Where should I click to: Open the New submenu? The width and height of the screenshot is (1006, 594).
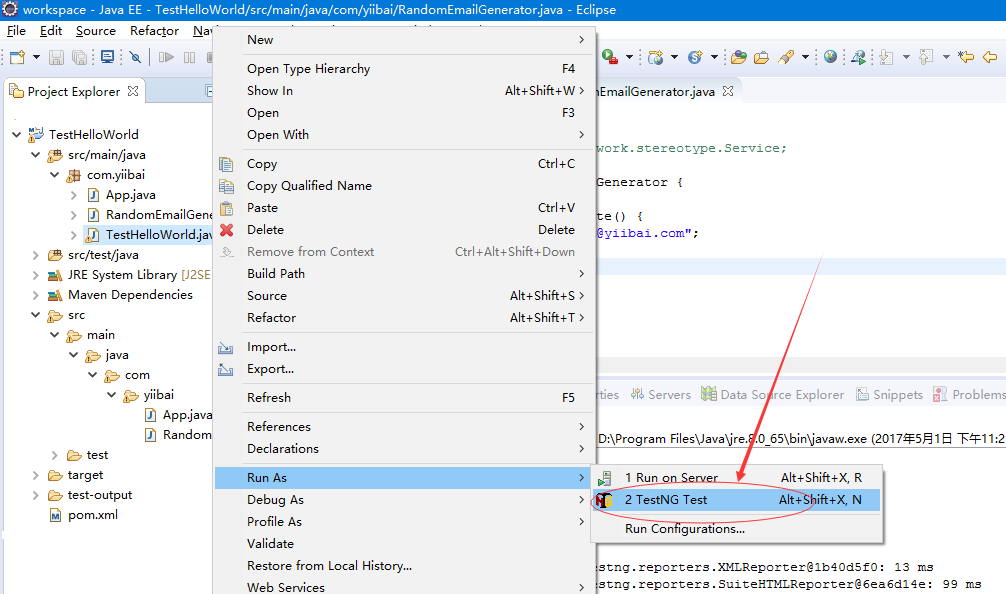click(405, 40)
